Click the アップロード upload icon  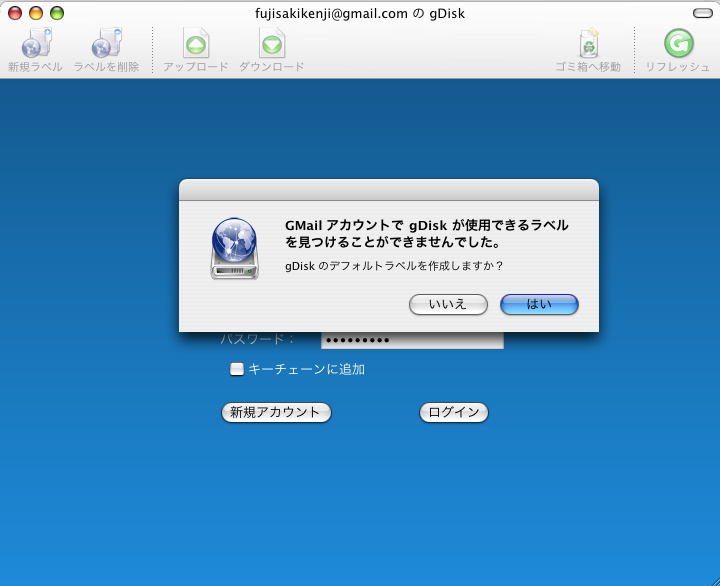(x=196, y=43)
